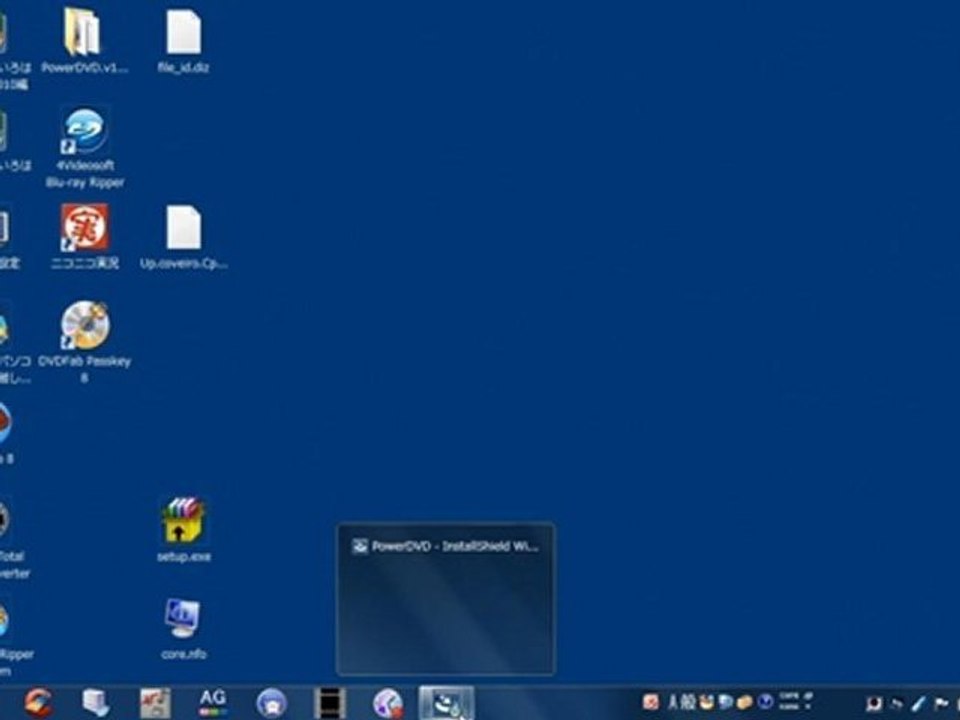960x720 pixels.
Task: Select the setup.exe installer icon
Action: [183, 530]
